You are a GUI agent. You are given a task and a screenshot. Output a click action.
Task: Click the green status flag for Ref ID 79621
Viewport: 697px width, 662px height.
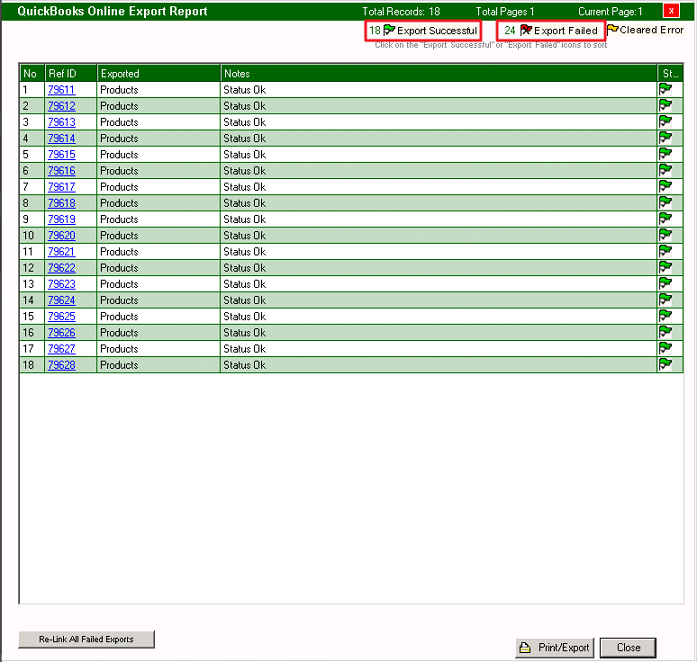[665, 251]
